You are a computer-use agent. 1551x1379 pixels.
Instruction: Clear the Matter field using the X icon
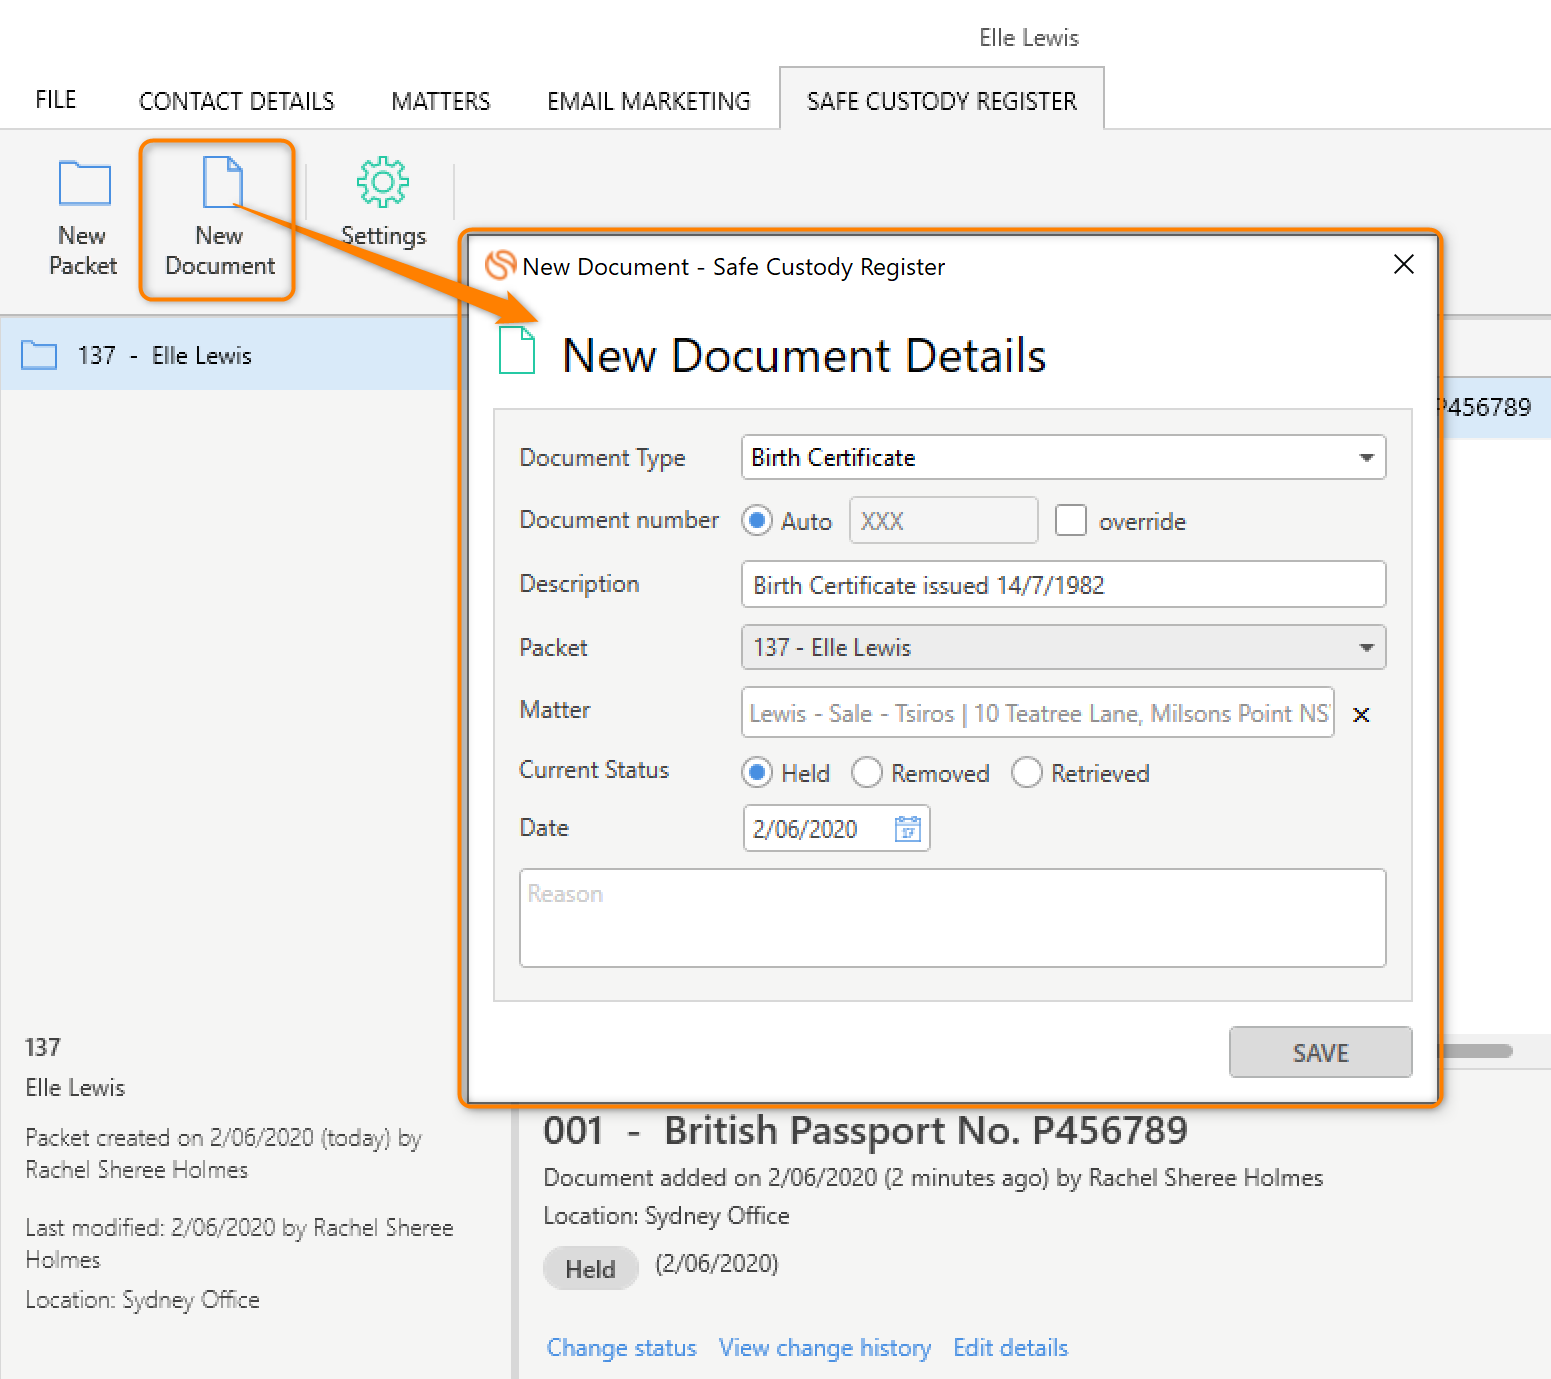click(x=1360, y=714)
